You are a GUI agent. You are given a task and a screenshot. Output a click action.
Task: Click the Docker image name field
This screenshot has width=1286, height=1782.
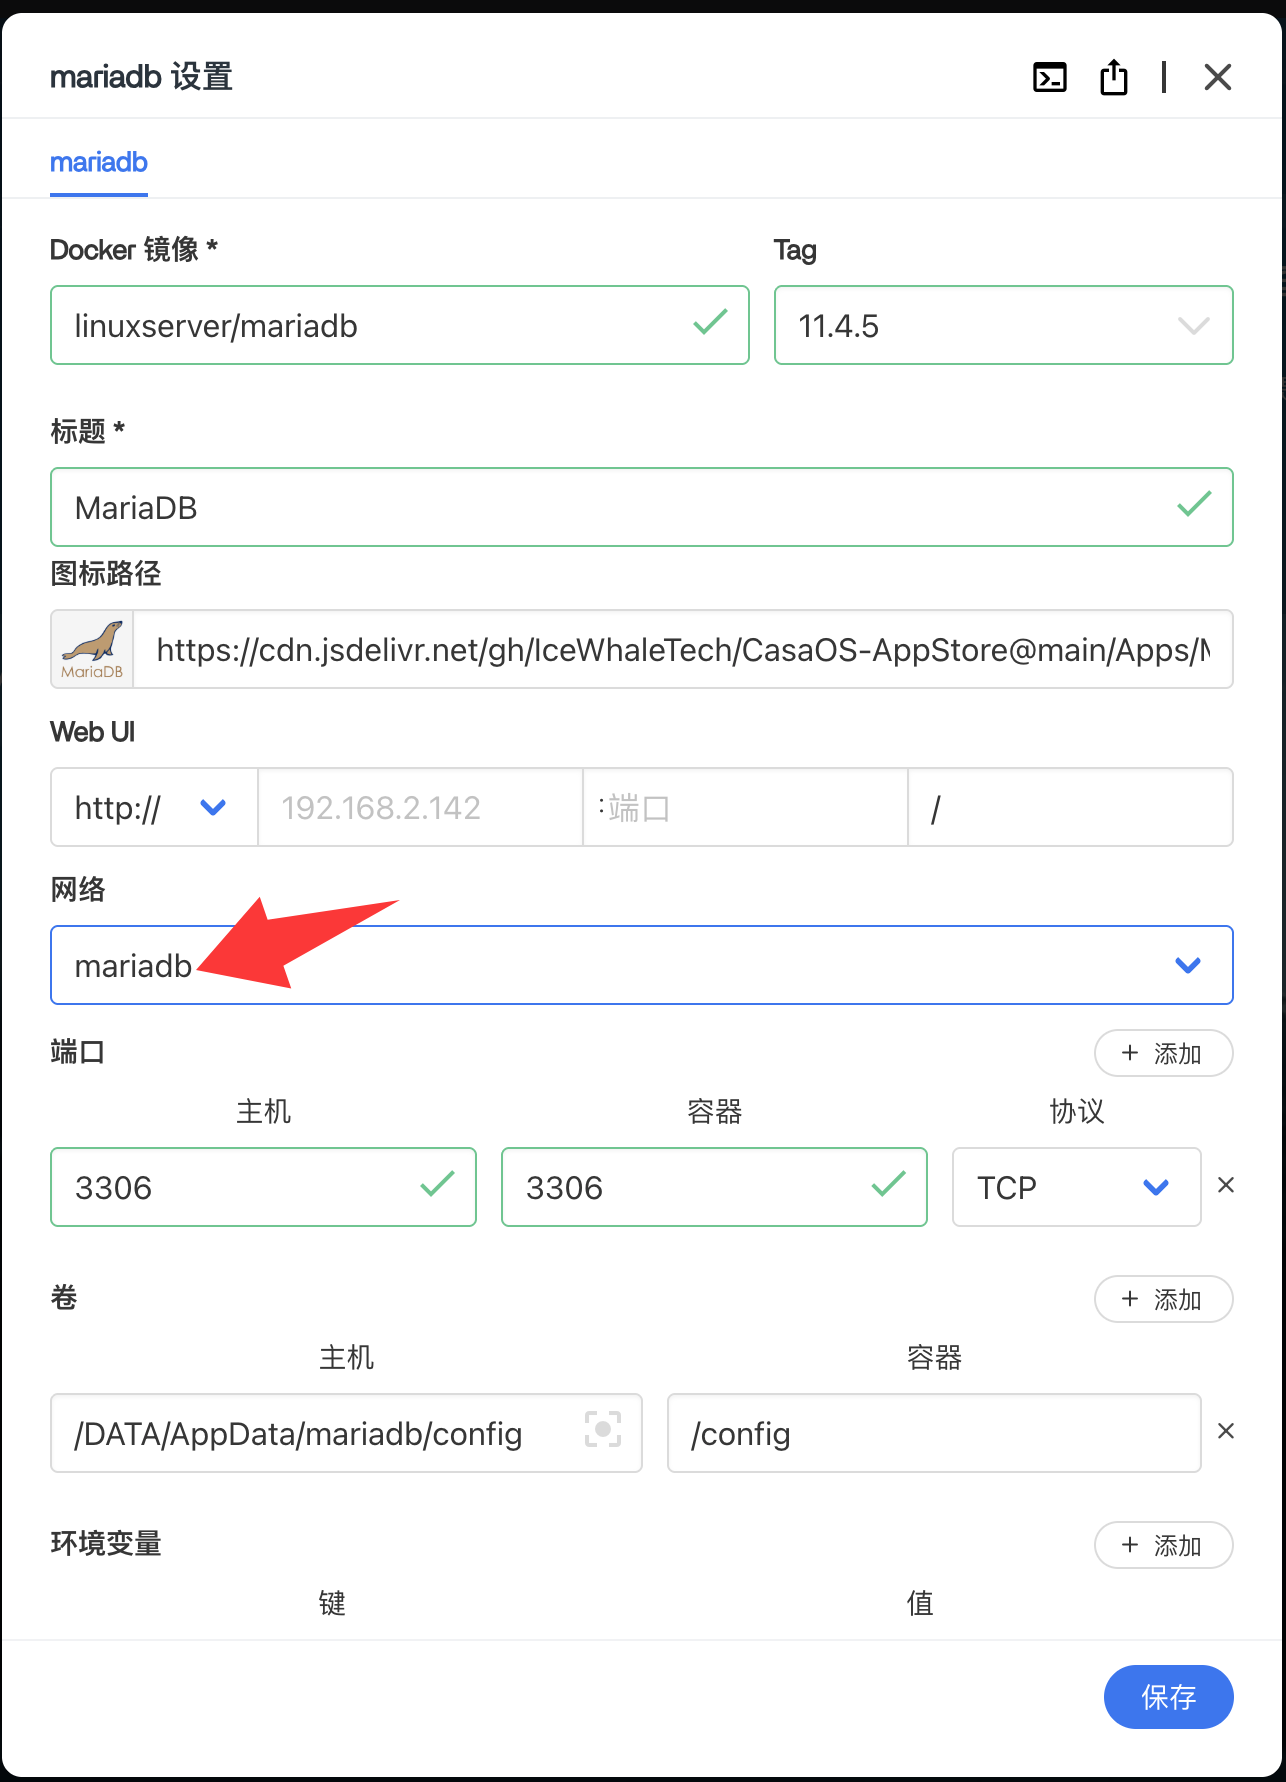pyautogui.click(x=380, y=326)
